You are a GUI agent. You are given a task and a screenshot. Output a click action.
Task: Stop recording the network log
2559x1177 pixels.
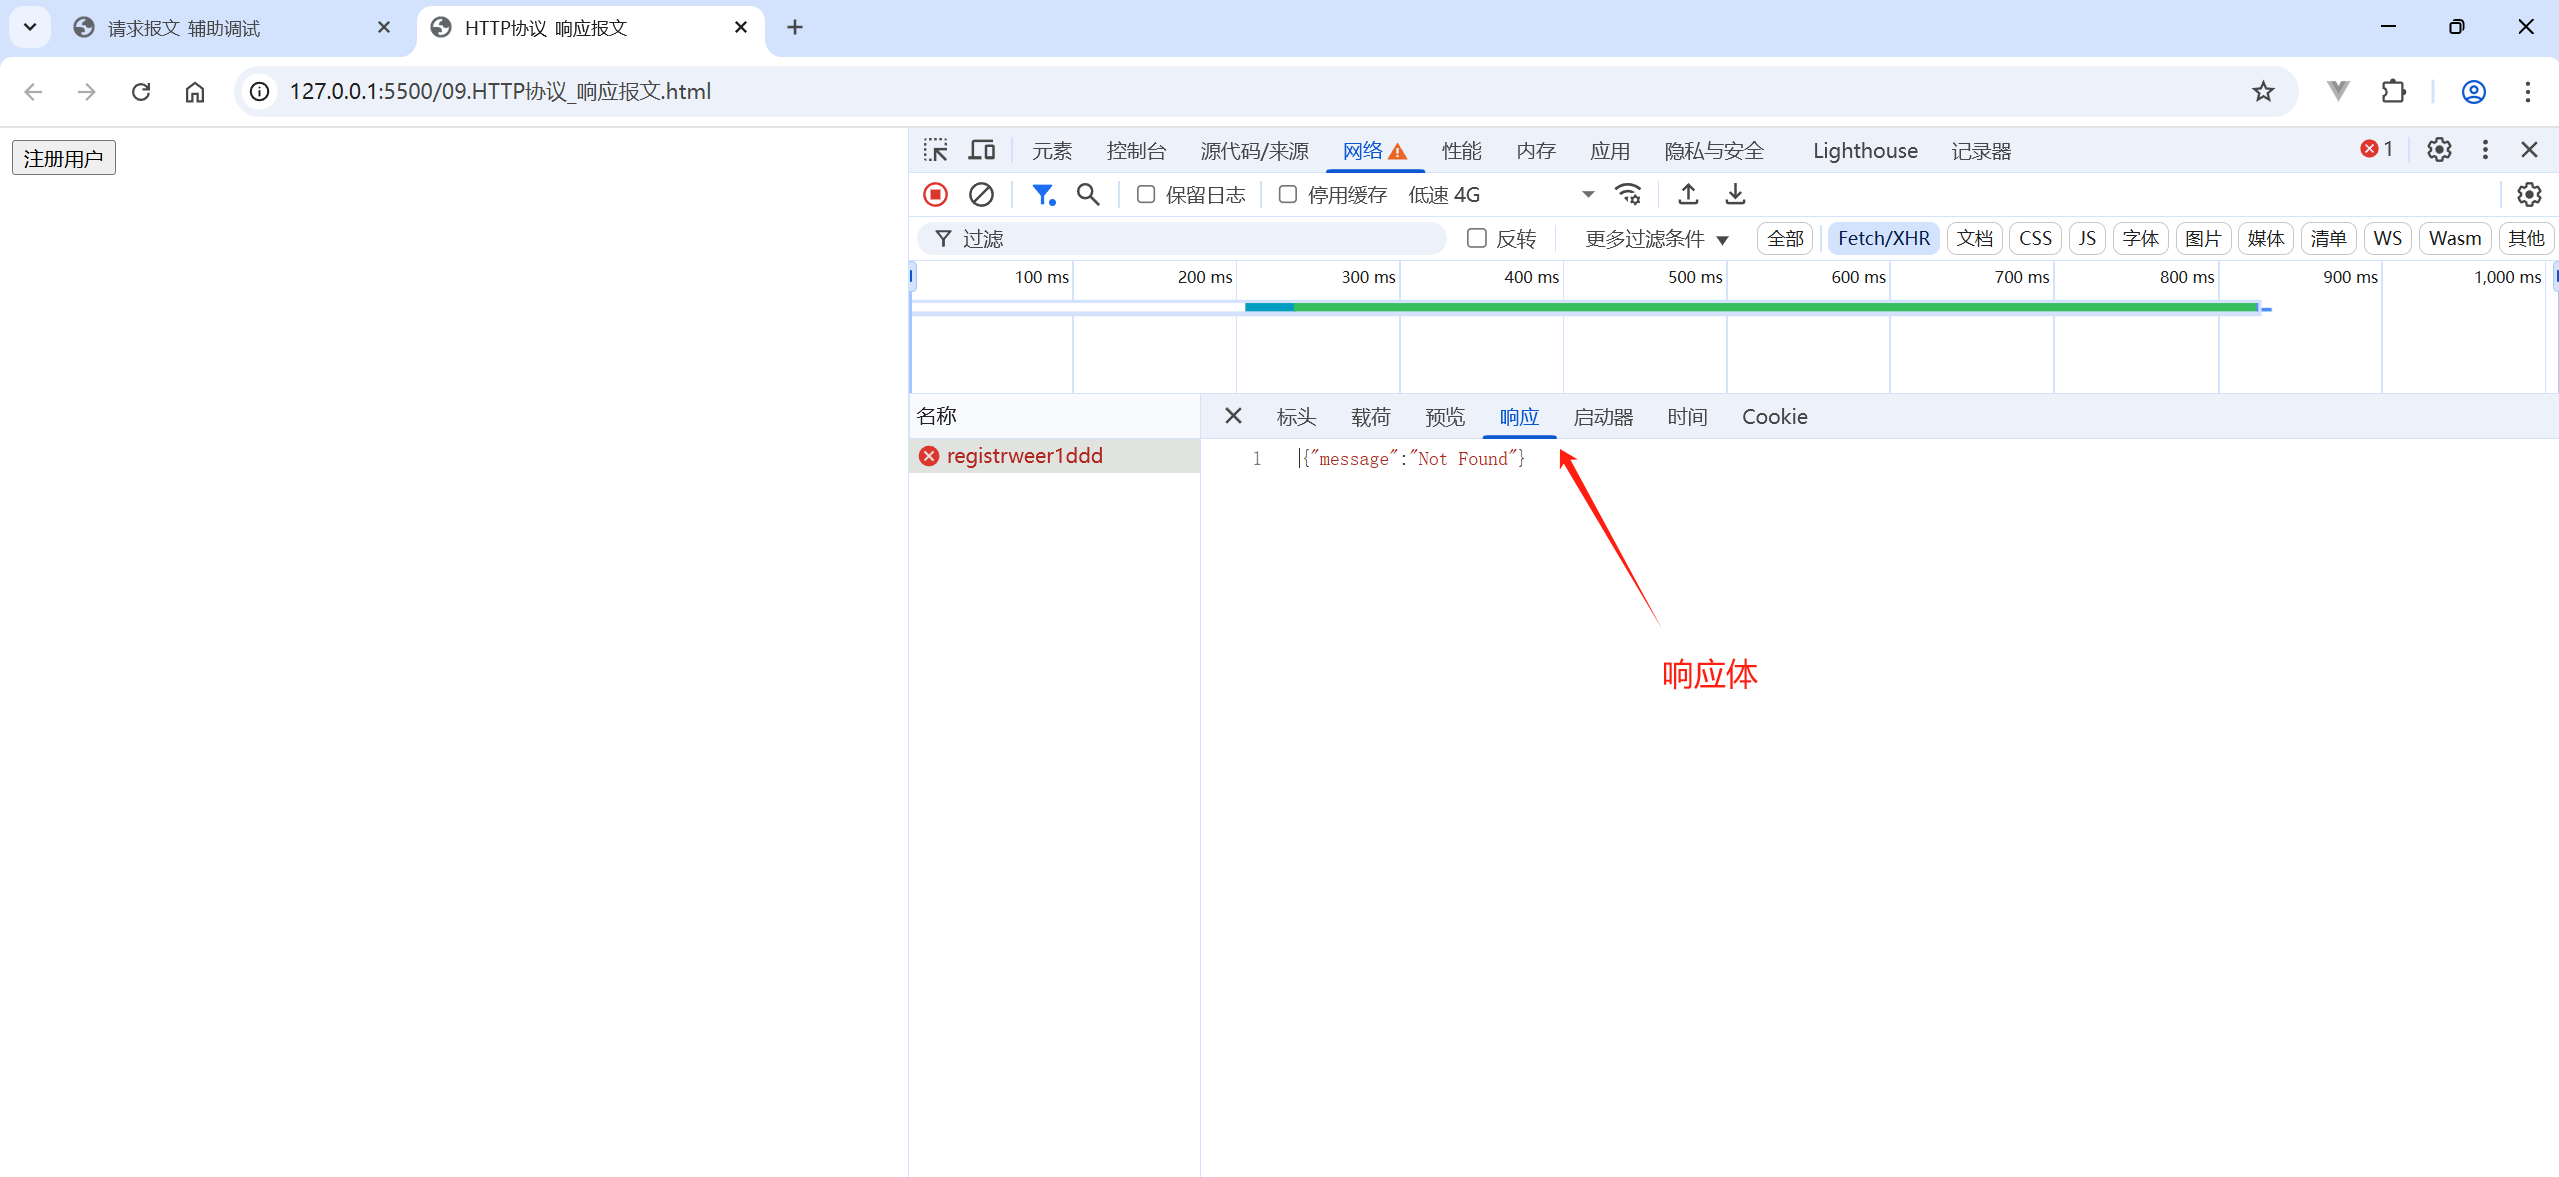point(935,194)
